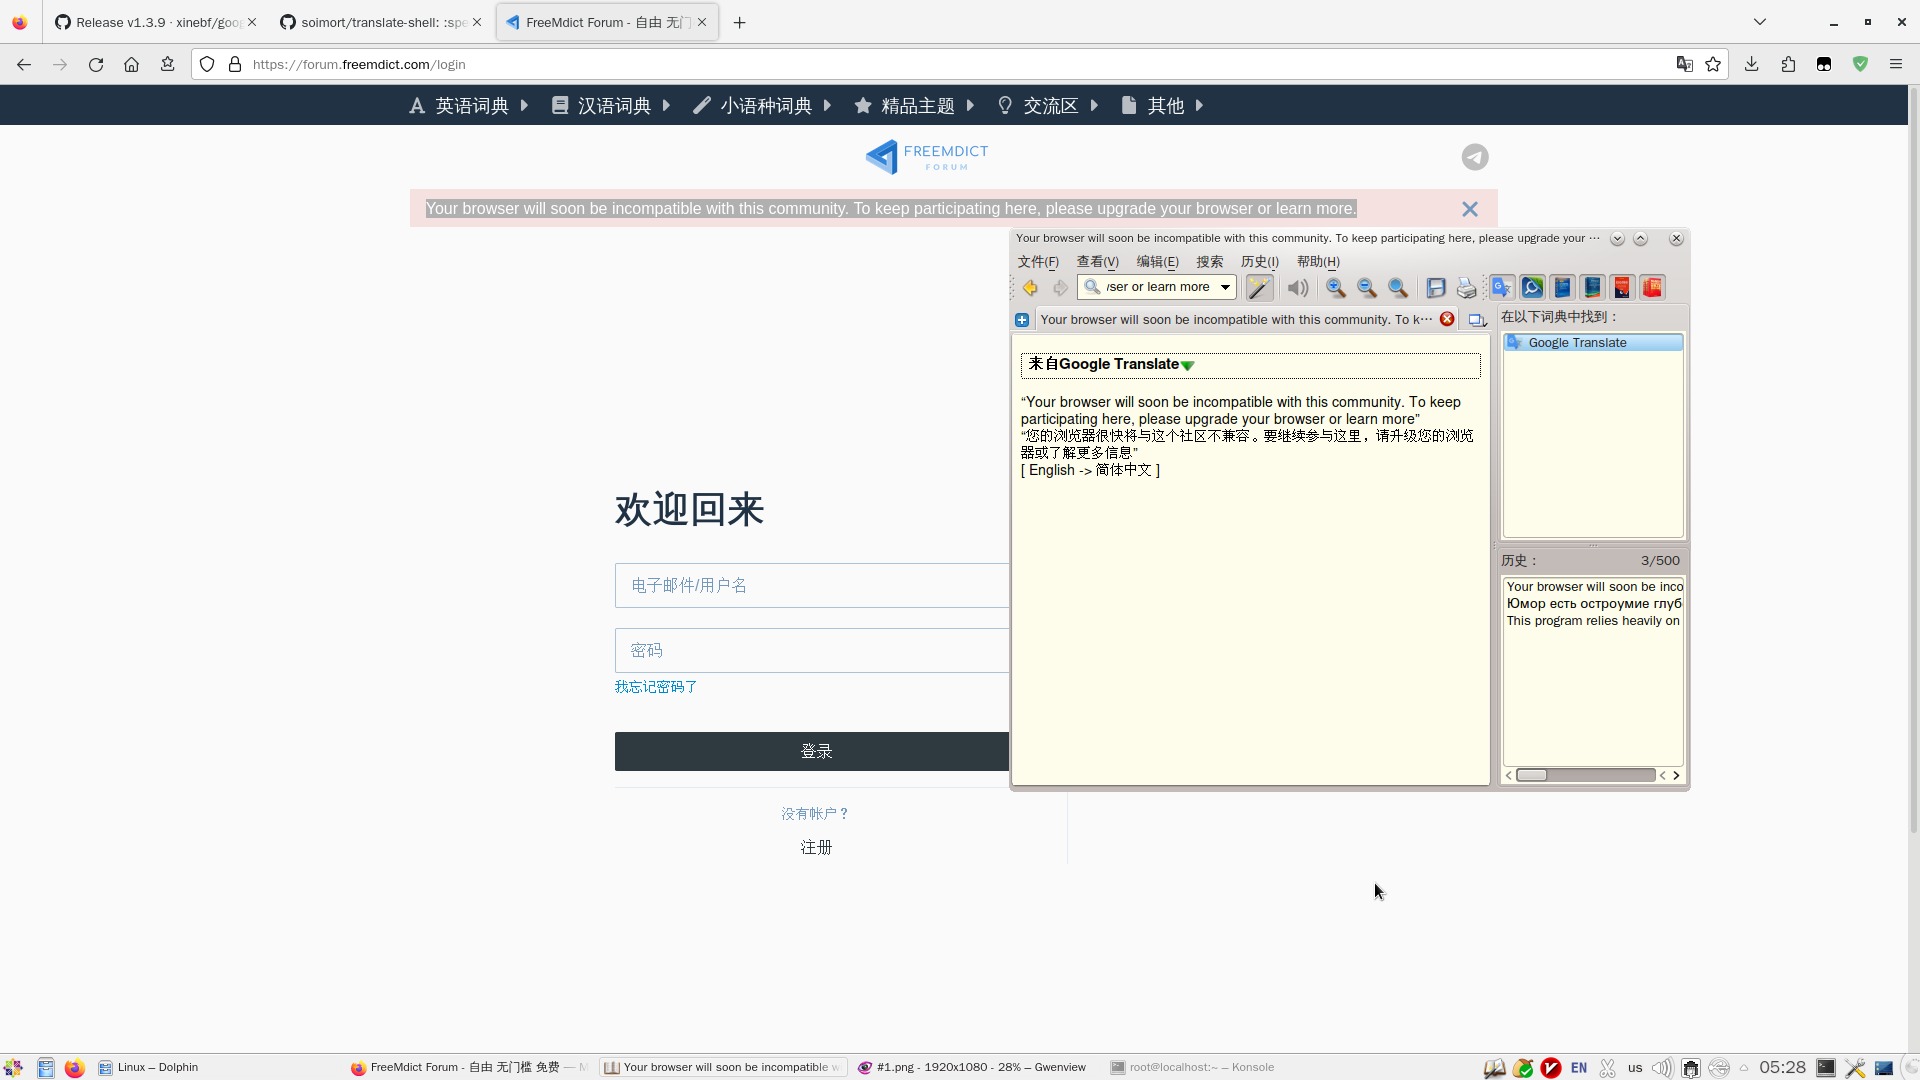Collapse the 来自Google Translate article header
Viewport: 1920px width, 1080px height.
tap(1188, 365)
